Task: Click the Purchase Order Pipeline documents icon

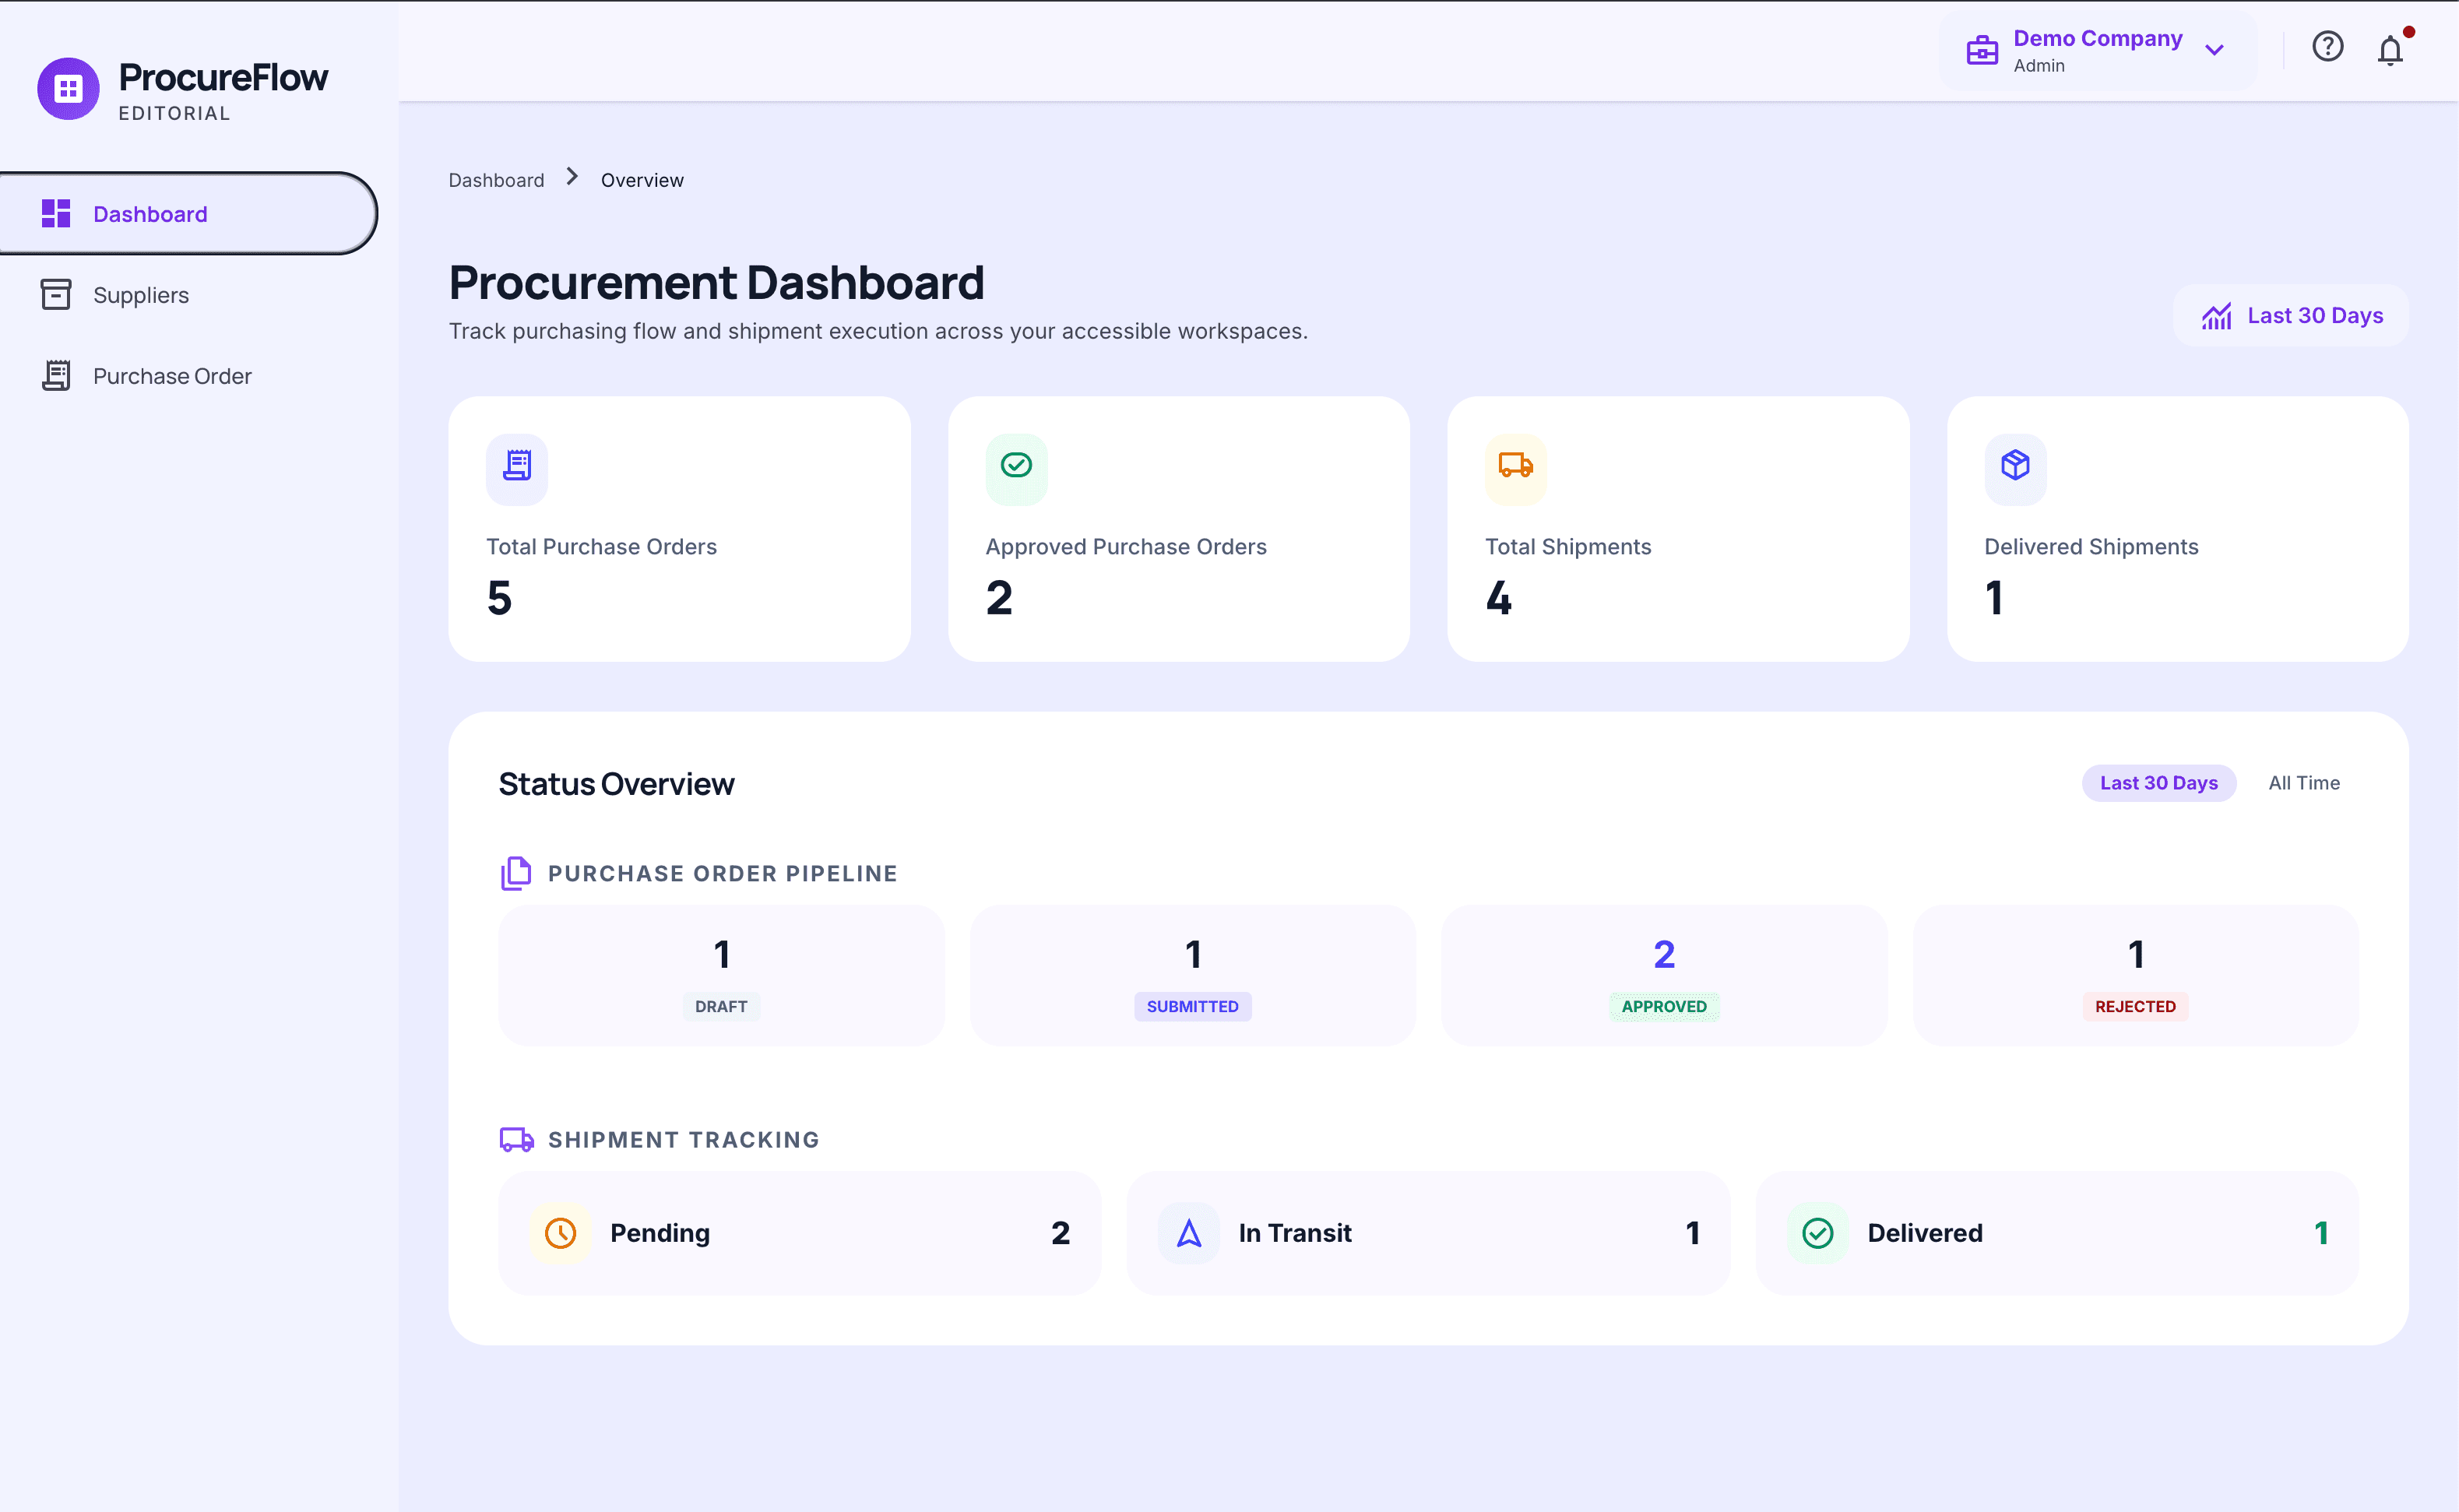Action: point(516,873)
